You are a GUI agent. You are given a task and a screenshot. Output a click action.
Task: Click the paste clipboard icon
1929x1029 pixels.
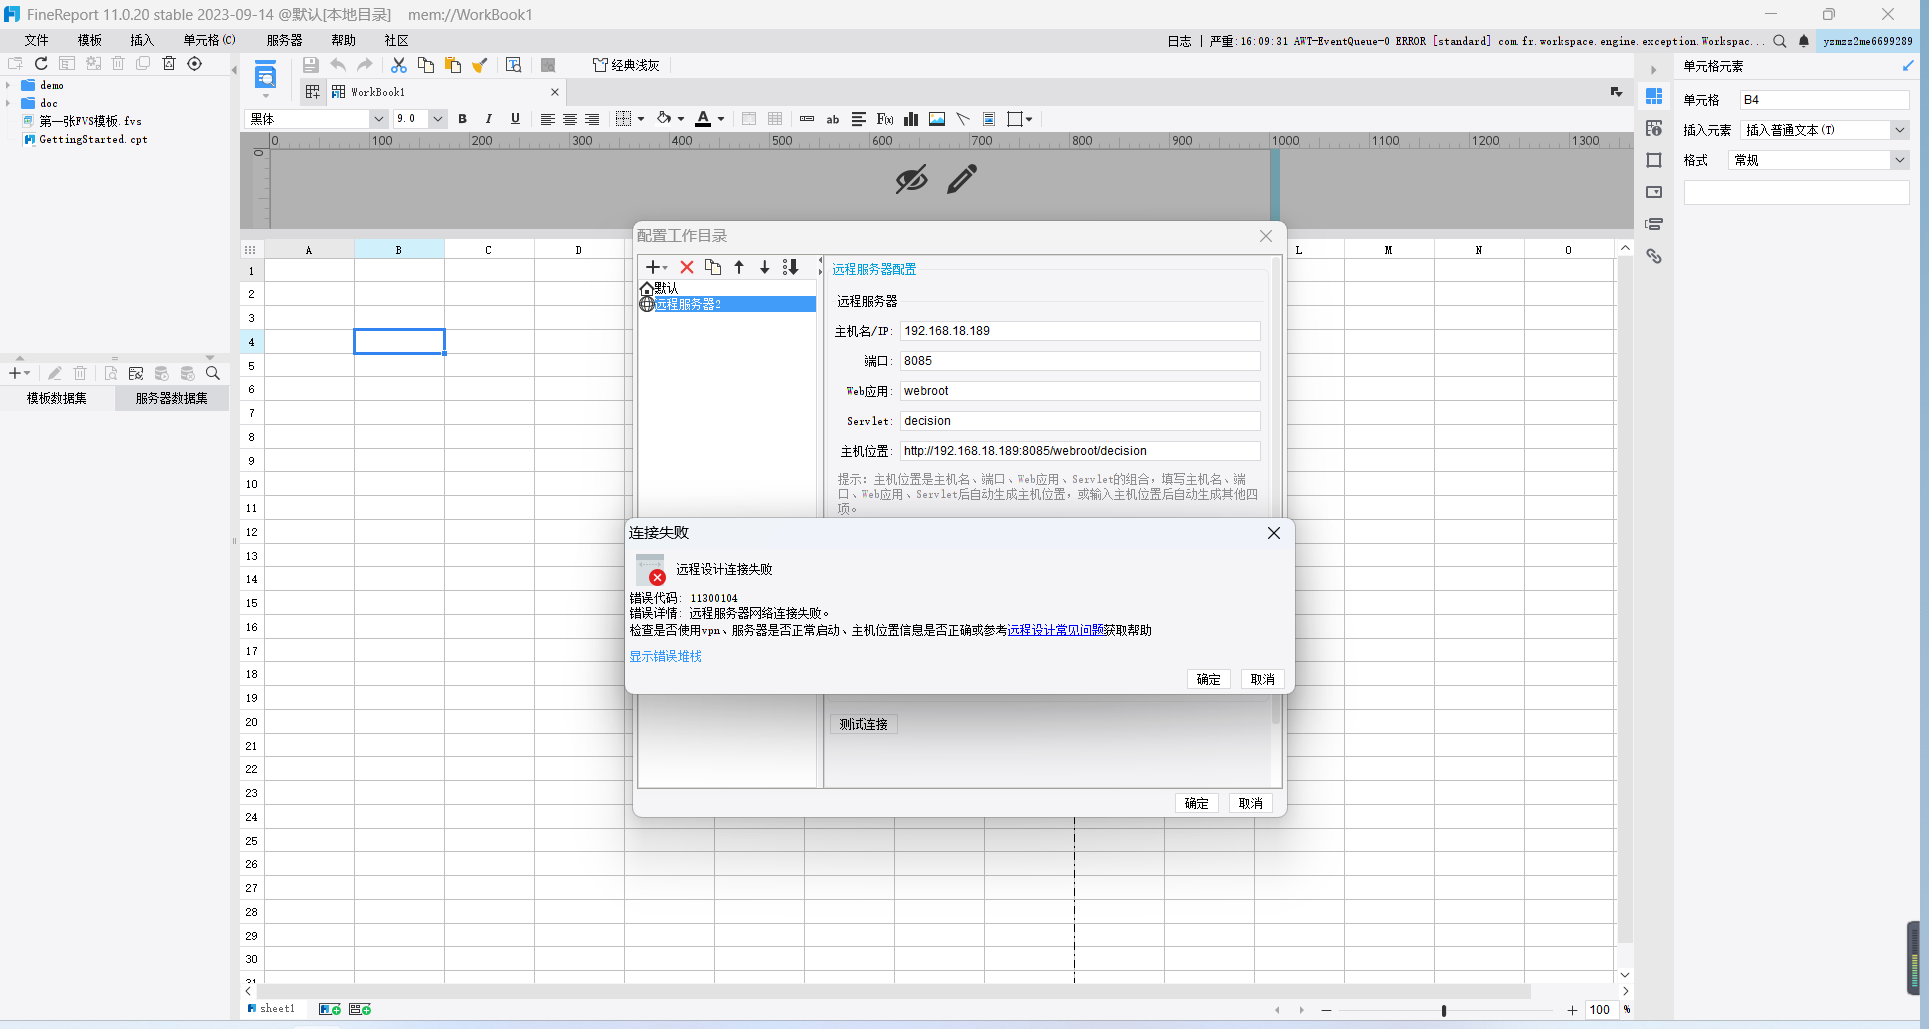tap(453, 65)
